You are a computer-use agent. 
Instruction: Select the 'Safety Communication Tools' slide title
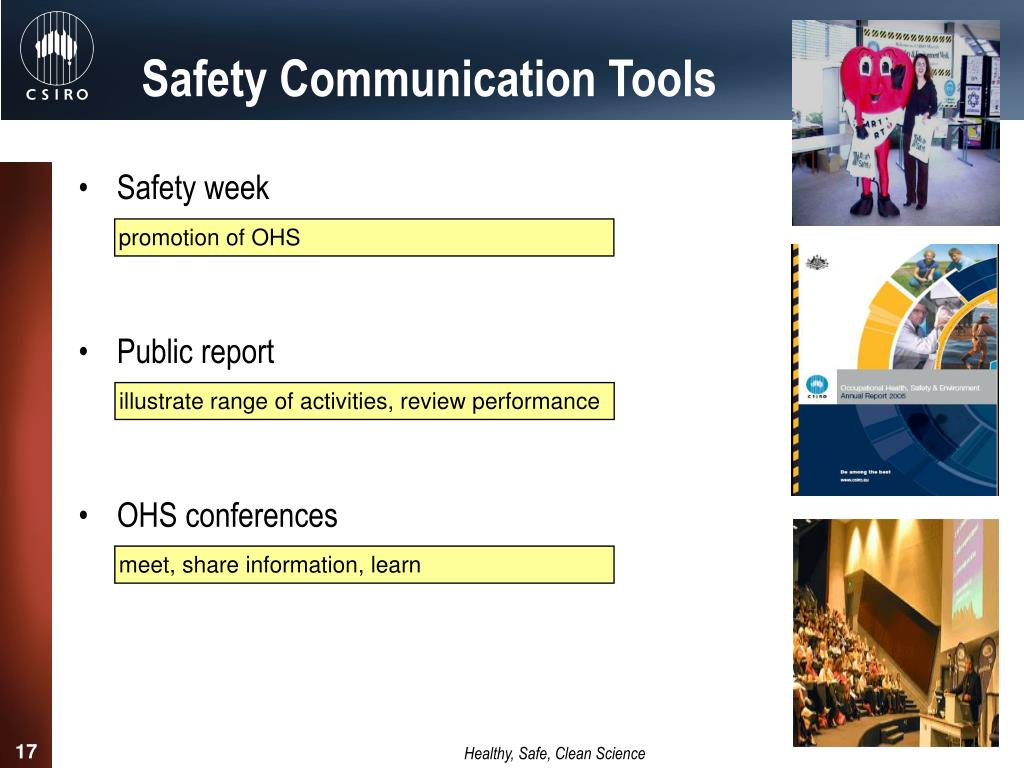428,79
